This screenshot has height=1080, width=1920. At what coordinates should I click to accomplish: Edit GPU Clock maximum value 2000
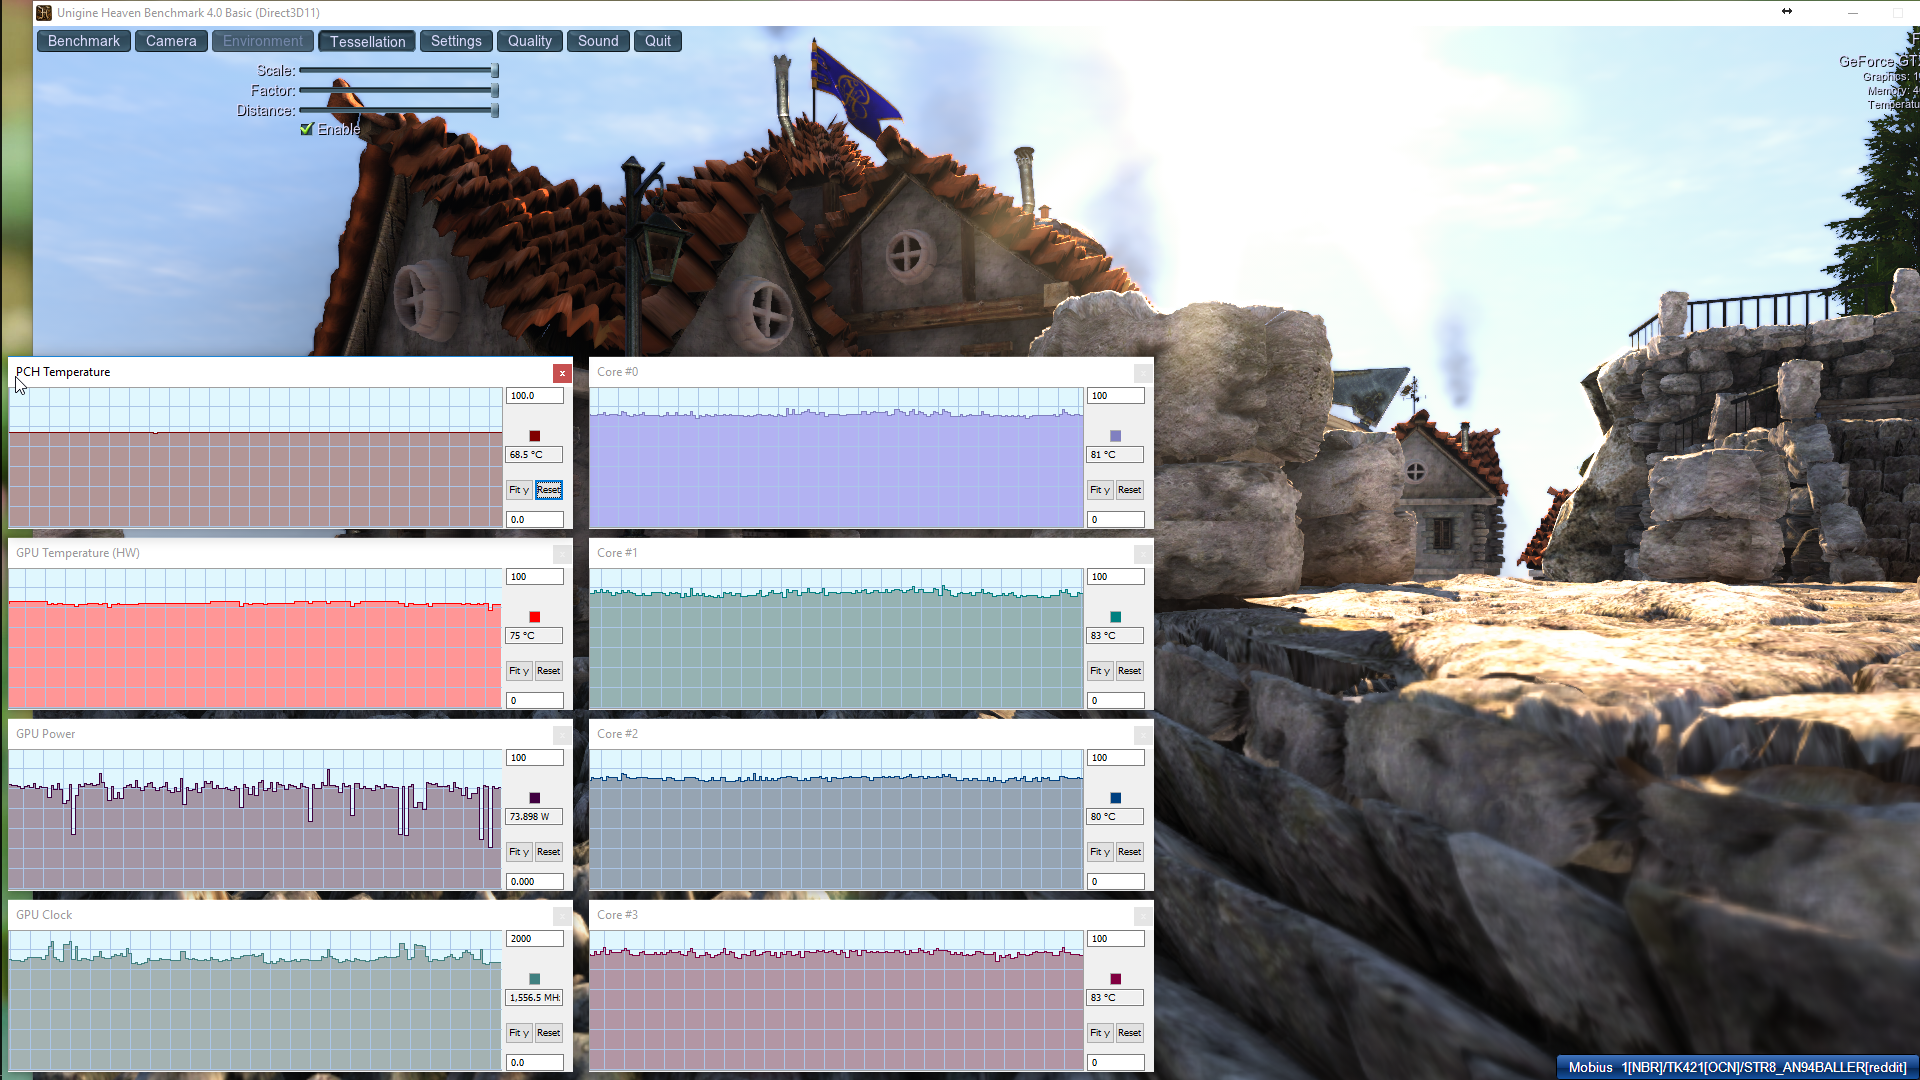tap(535, 939)
